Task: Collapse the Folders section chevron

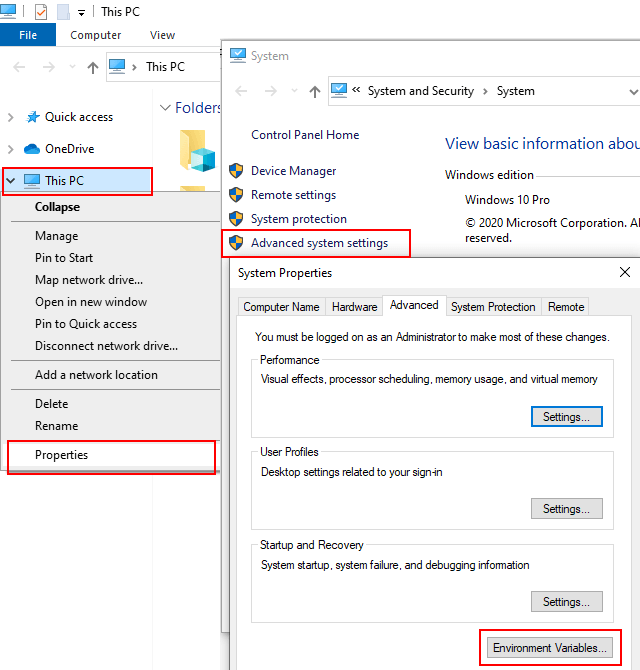Action: 166,108
